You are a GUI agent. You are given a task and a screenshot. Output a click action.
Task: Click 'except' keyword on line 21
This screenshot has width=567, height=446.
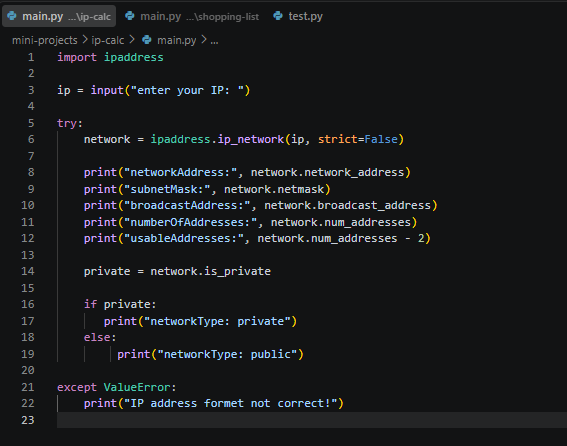(77, 387)
